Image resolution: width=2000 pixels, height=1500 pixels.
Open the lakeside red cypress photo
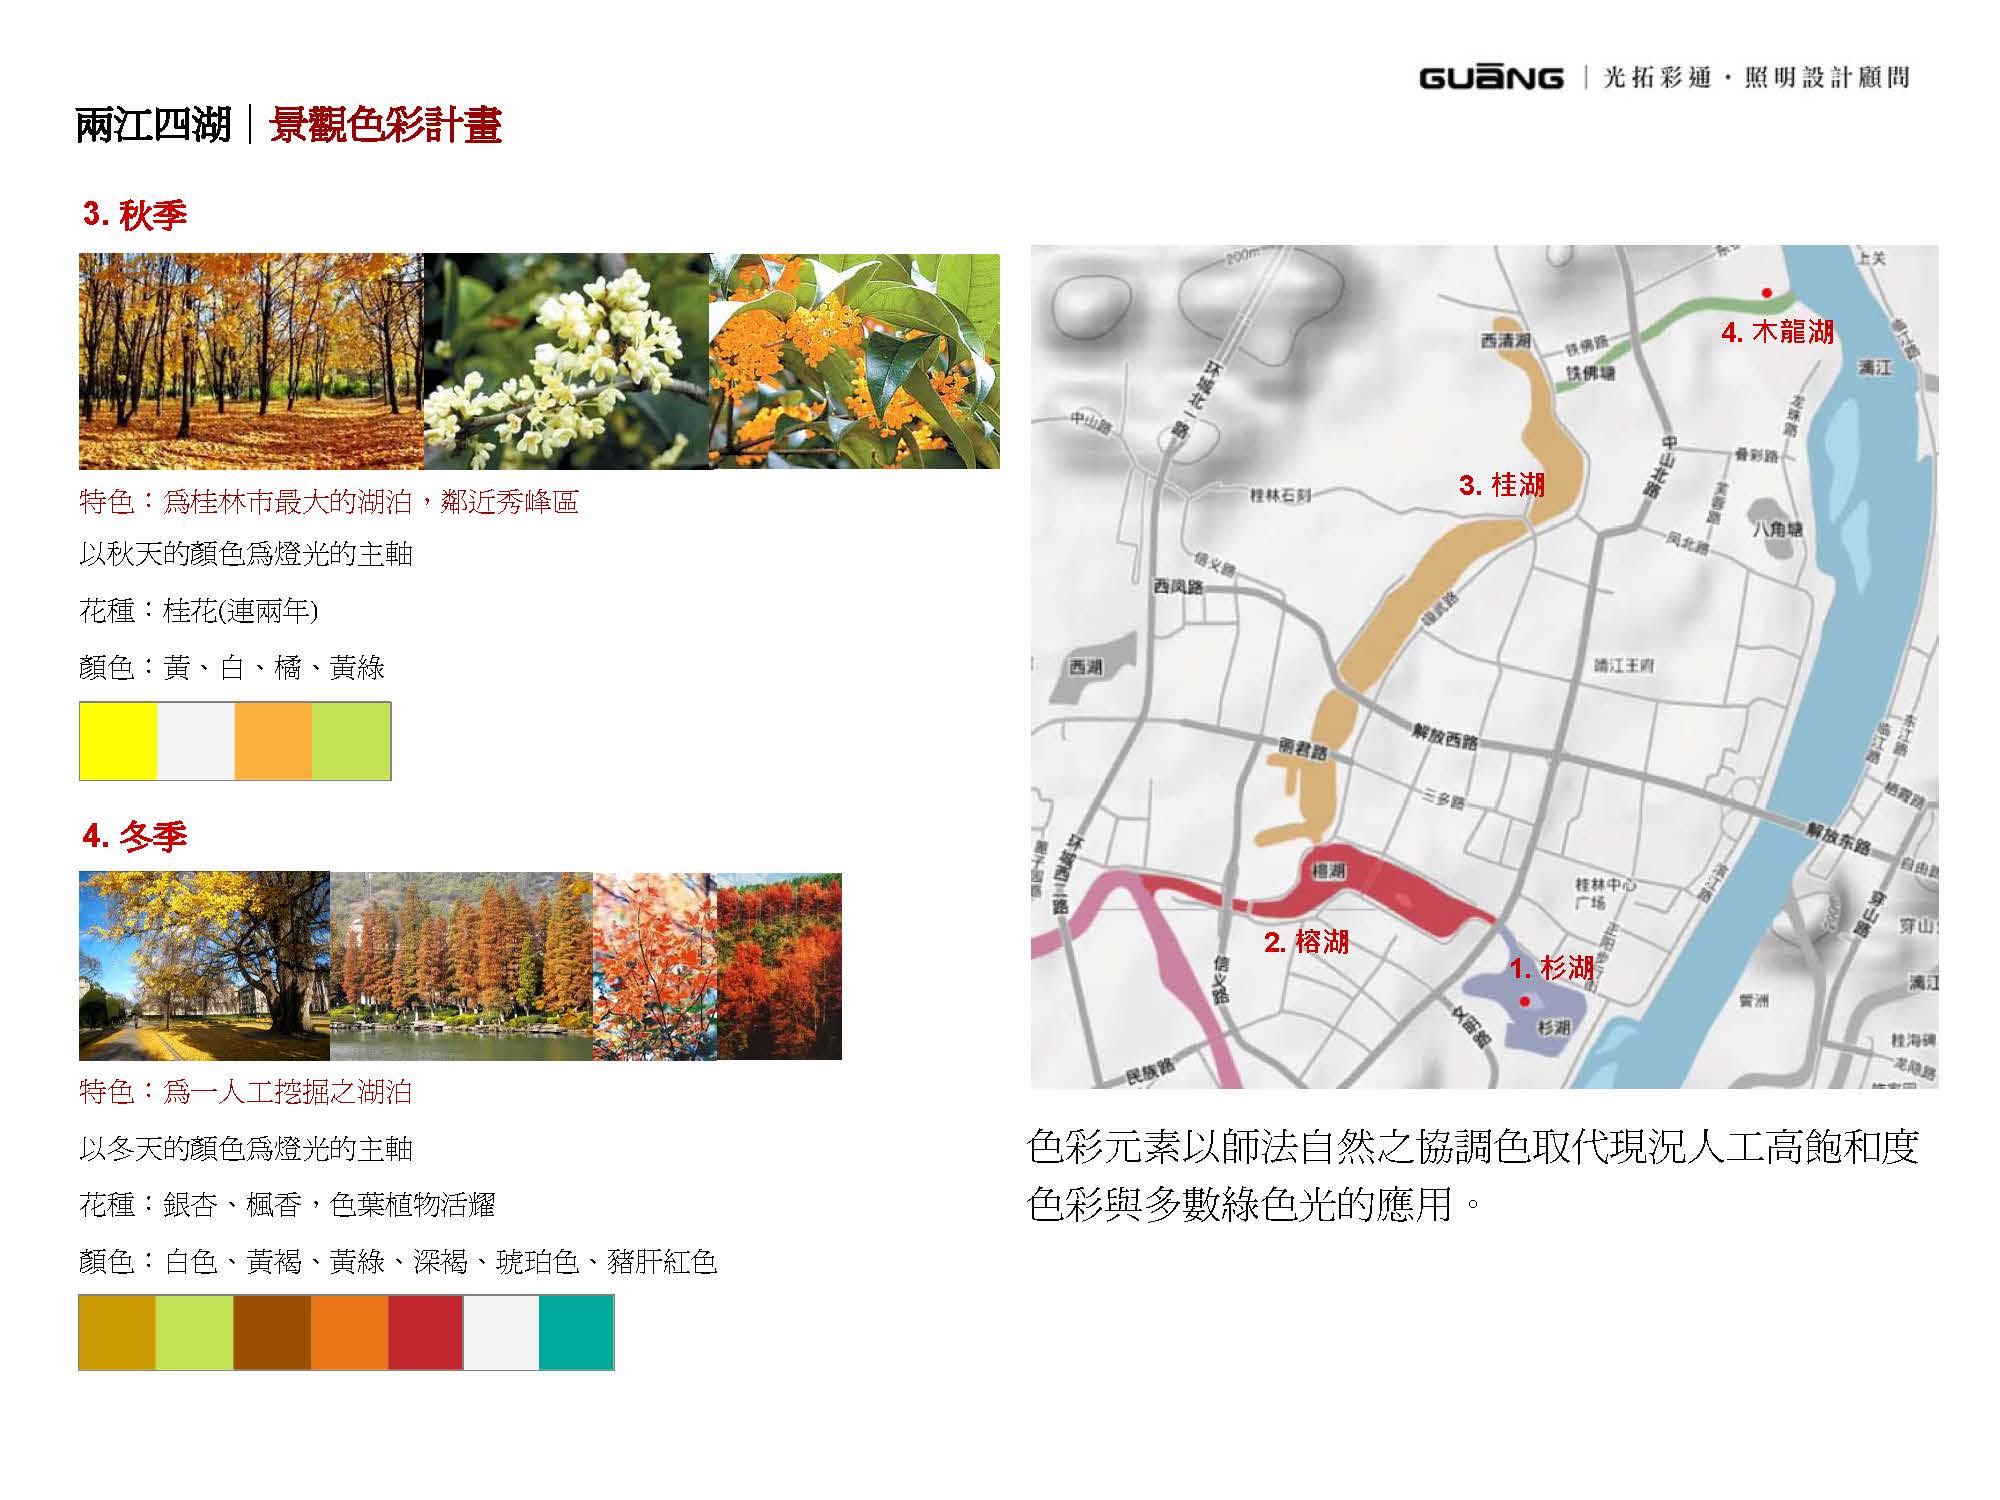tap(460, 965)
